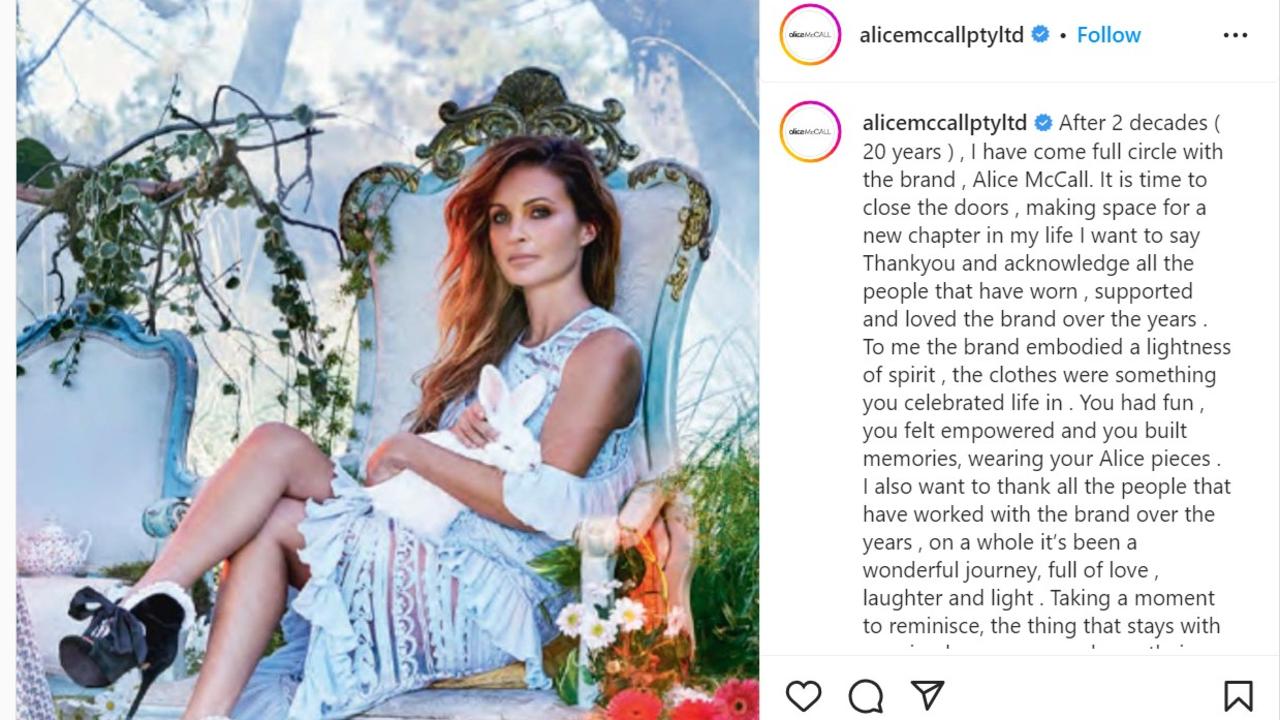Share post via paper plane icon

(927, 695)
